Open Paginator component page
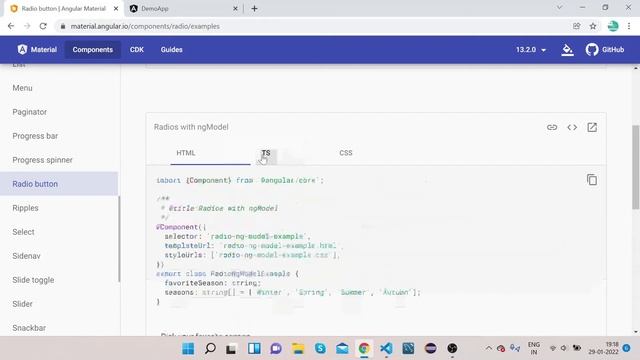Screen dimensions: 640x360 [29, 112]
